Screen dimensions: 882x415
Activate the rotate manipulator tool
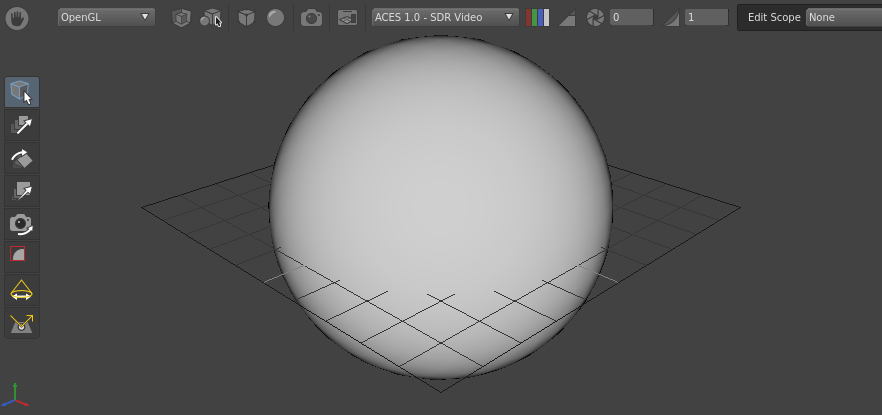point(21,158)
